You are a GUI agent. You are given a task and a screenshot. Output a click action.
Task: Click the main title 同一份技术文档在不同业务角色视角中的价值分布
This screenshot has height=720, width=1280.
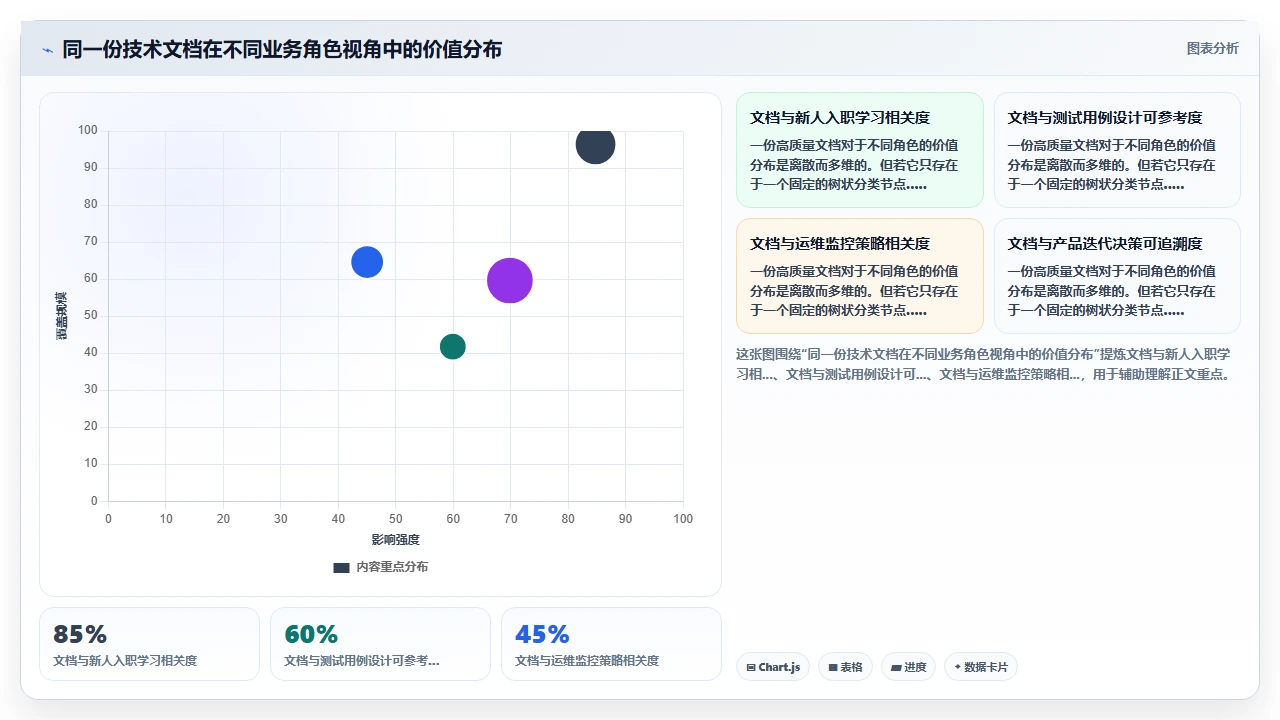point(282,49)
